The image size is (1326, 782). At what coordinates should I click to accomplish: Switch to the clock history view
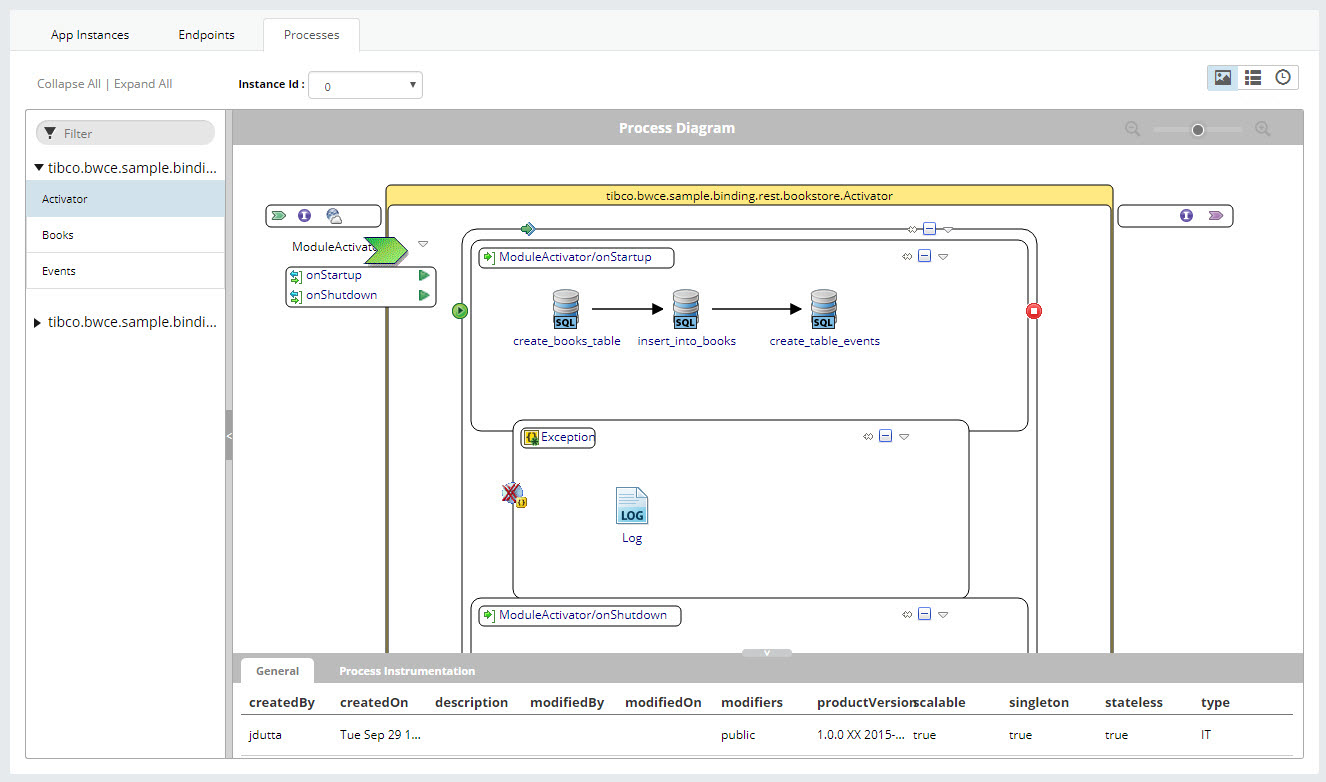point(1282,77)
